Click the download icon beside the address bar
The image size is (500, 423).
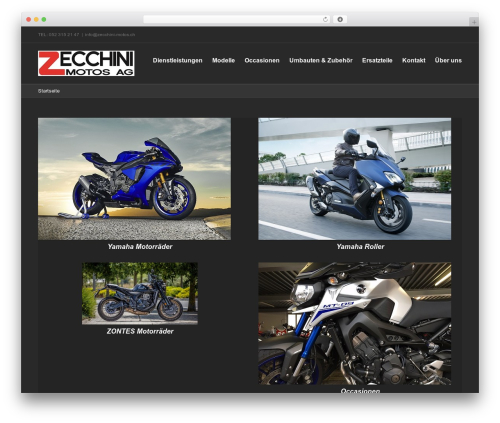click(340, 20)
